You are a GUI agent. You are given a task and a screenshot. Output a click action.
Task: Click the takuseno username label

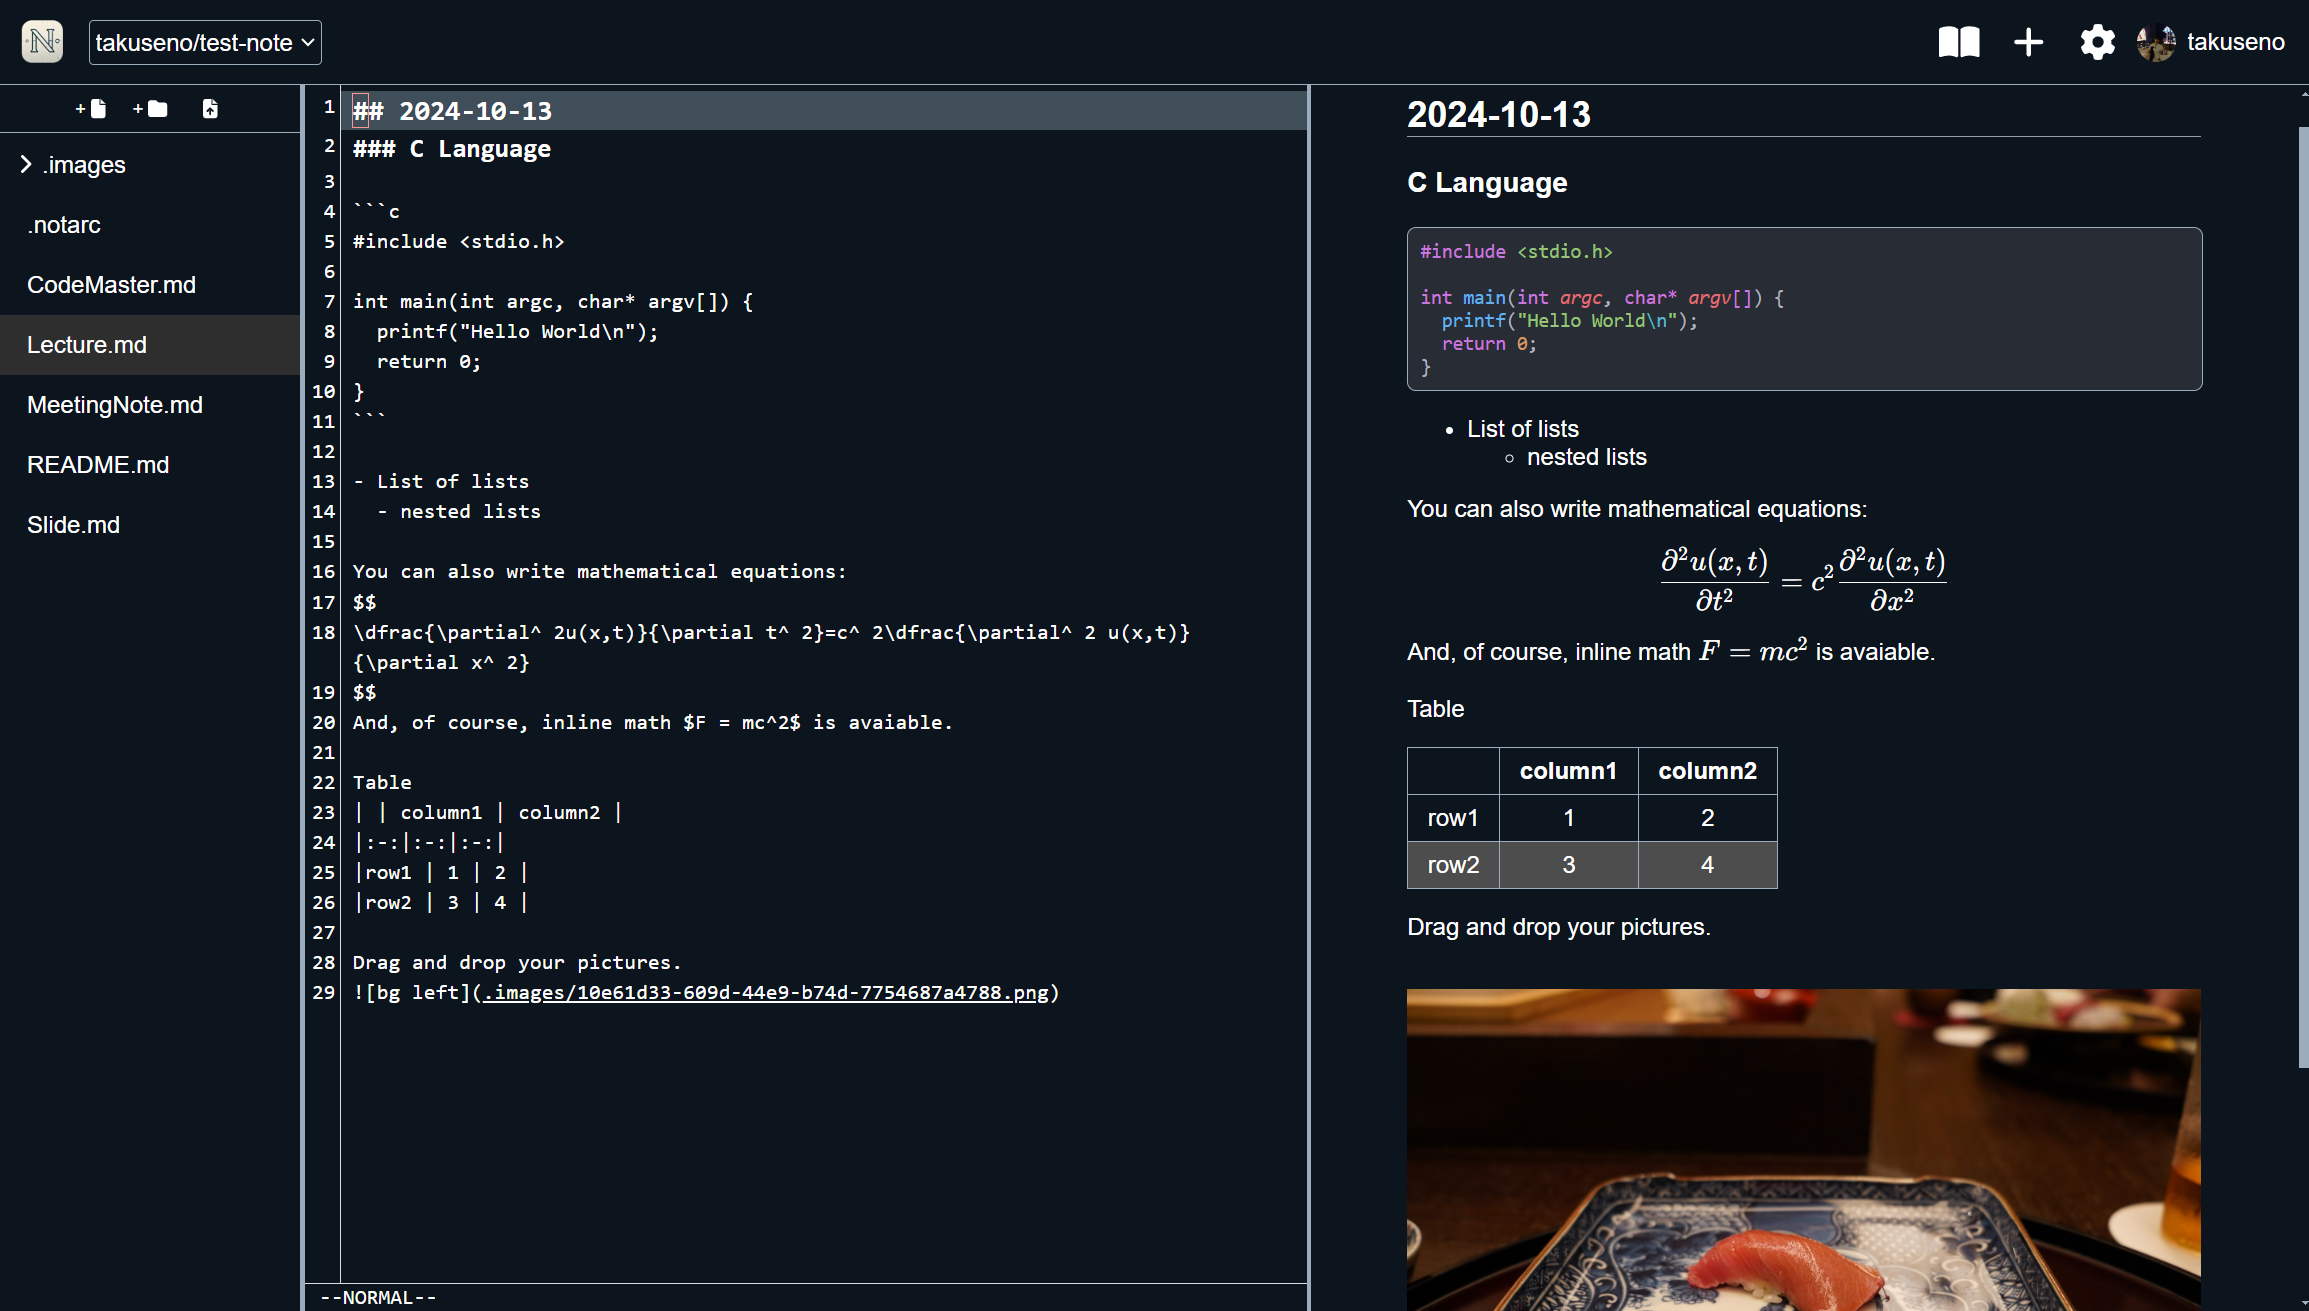coord(2235,42)
